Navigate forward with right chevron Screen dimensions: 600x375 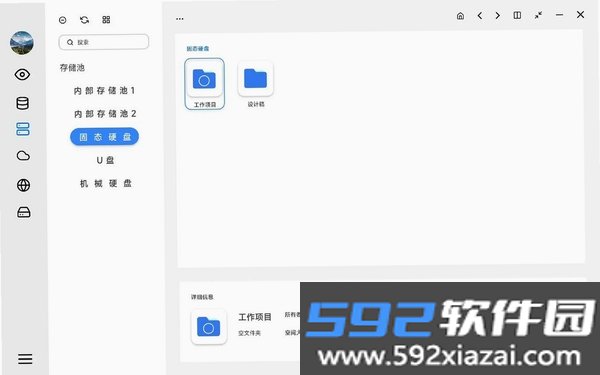pos(497,15)
